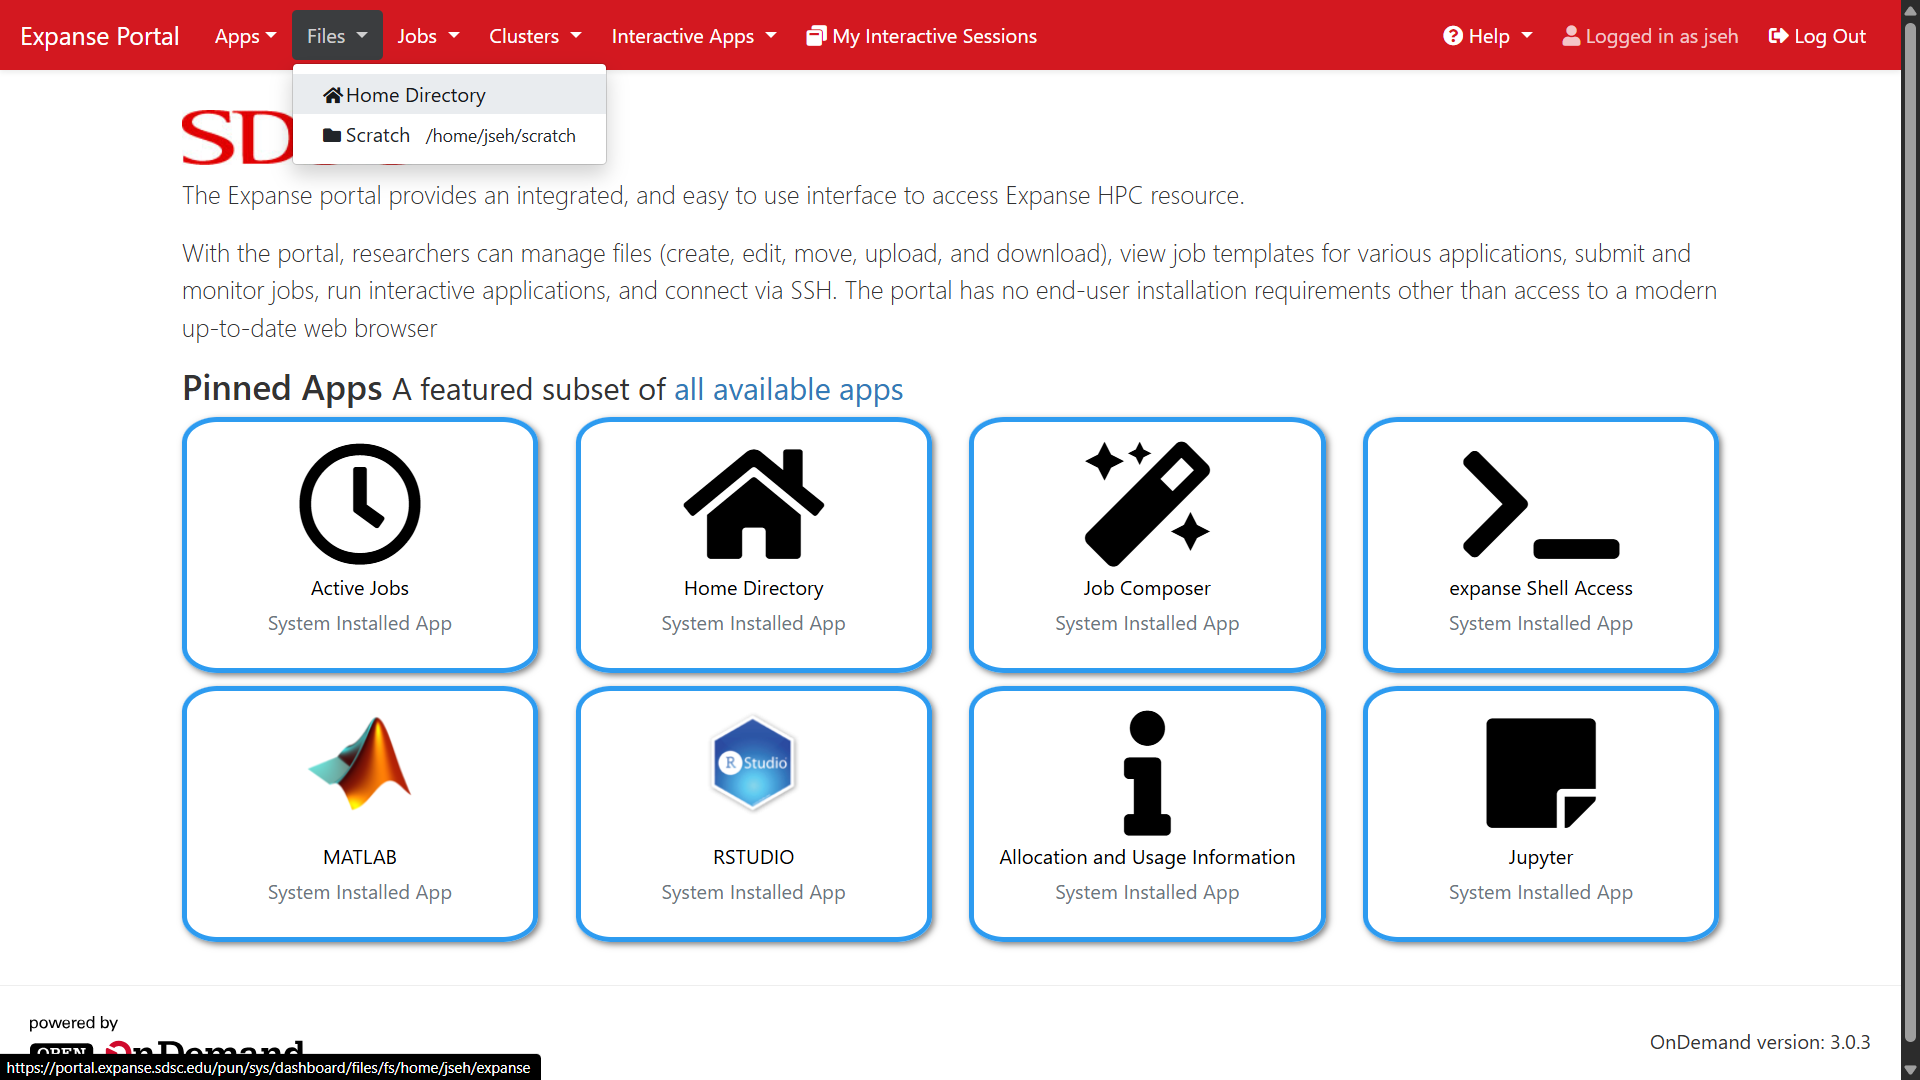Image resolution: width=1920 pixels, height=1080 pixels.
Task: Open the all available apps link
Action: (788, 389)
